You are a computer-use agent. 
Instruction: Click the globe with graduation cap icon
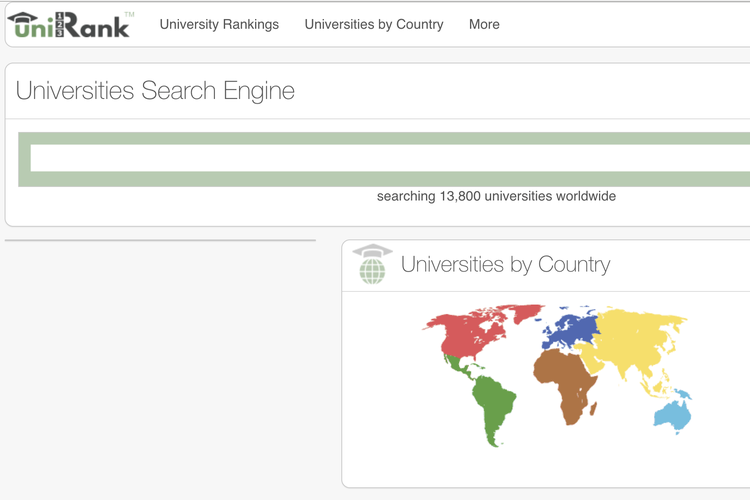[x=372, y=265]
